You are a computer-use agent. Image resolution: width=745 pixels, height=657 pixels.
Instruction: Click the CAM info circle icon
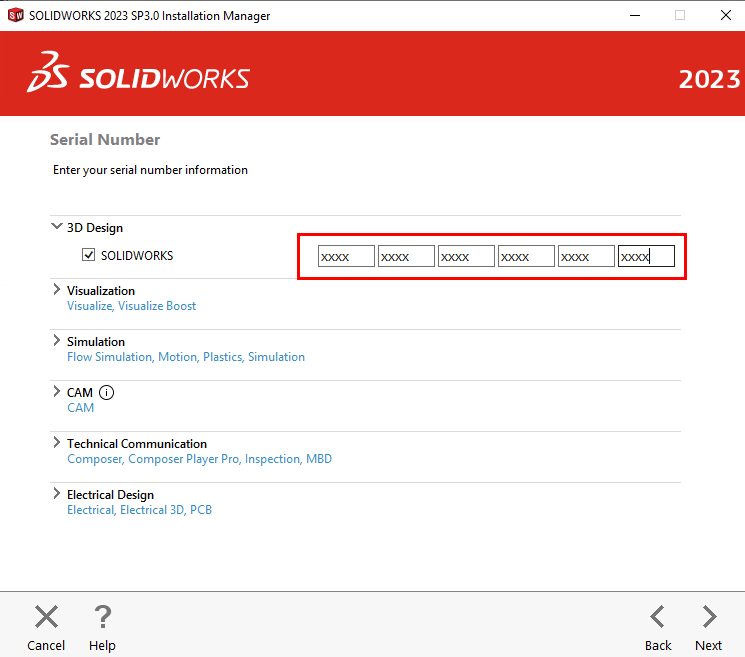click(106, 392)
